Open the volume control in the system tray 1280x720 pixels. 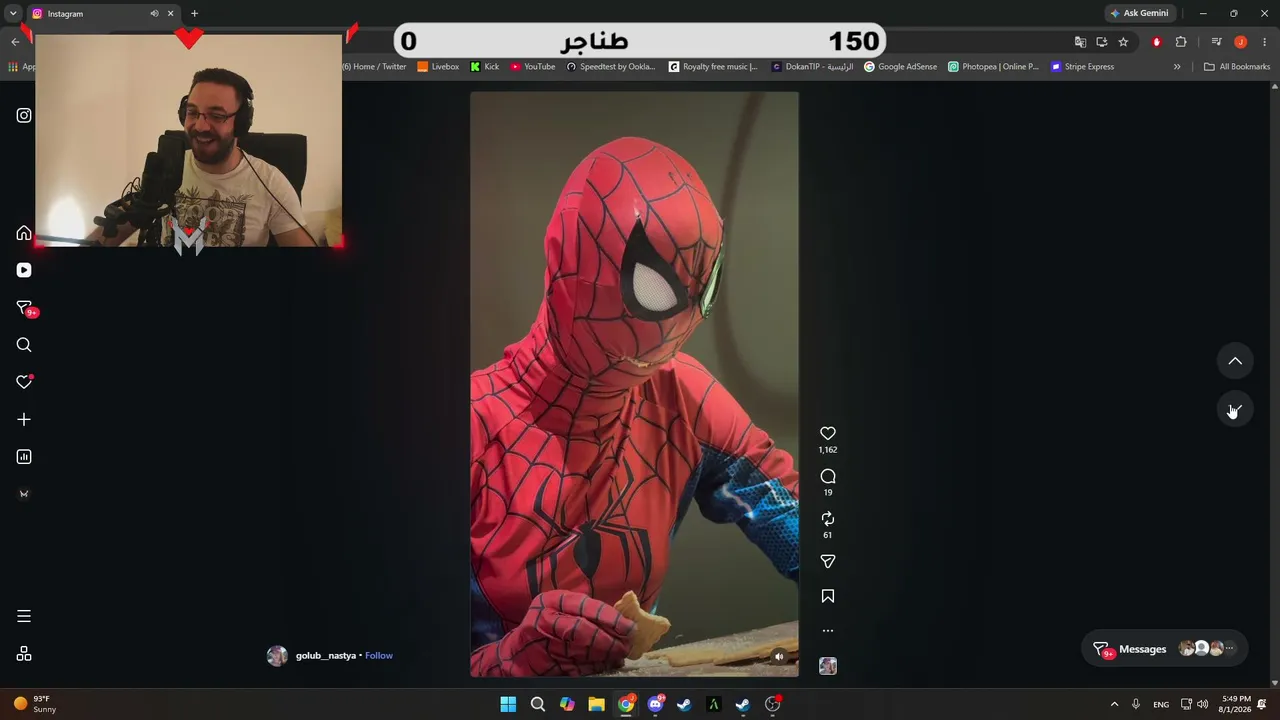(x=1202, y=704)
